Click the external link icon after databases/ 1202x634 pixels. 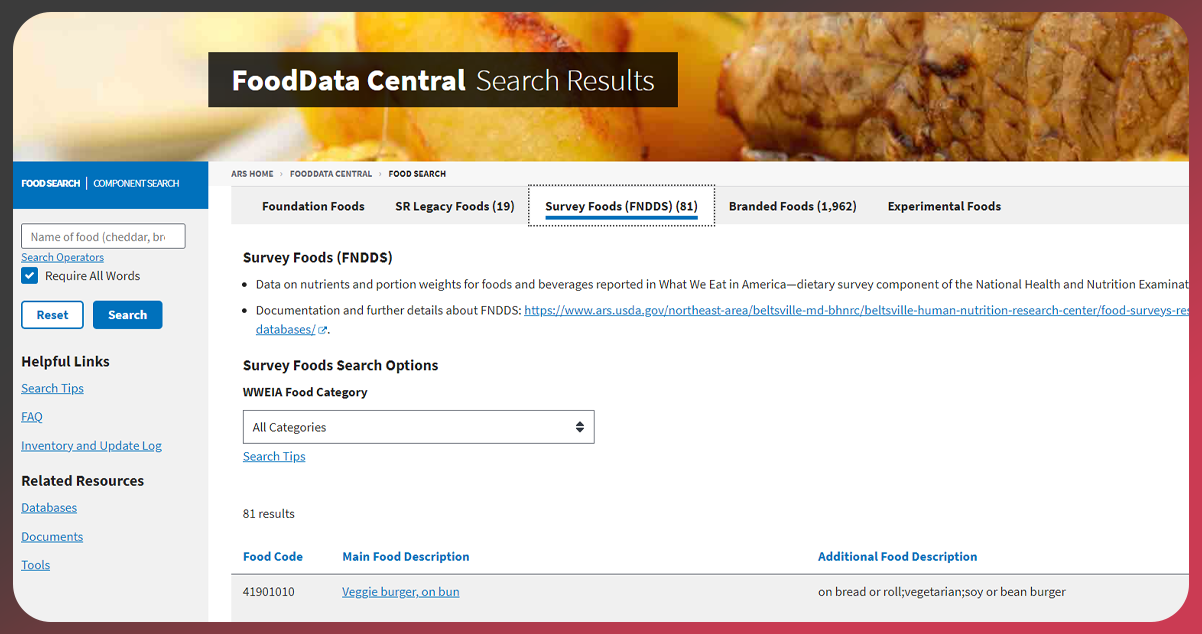(x=323, y=330)
